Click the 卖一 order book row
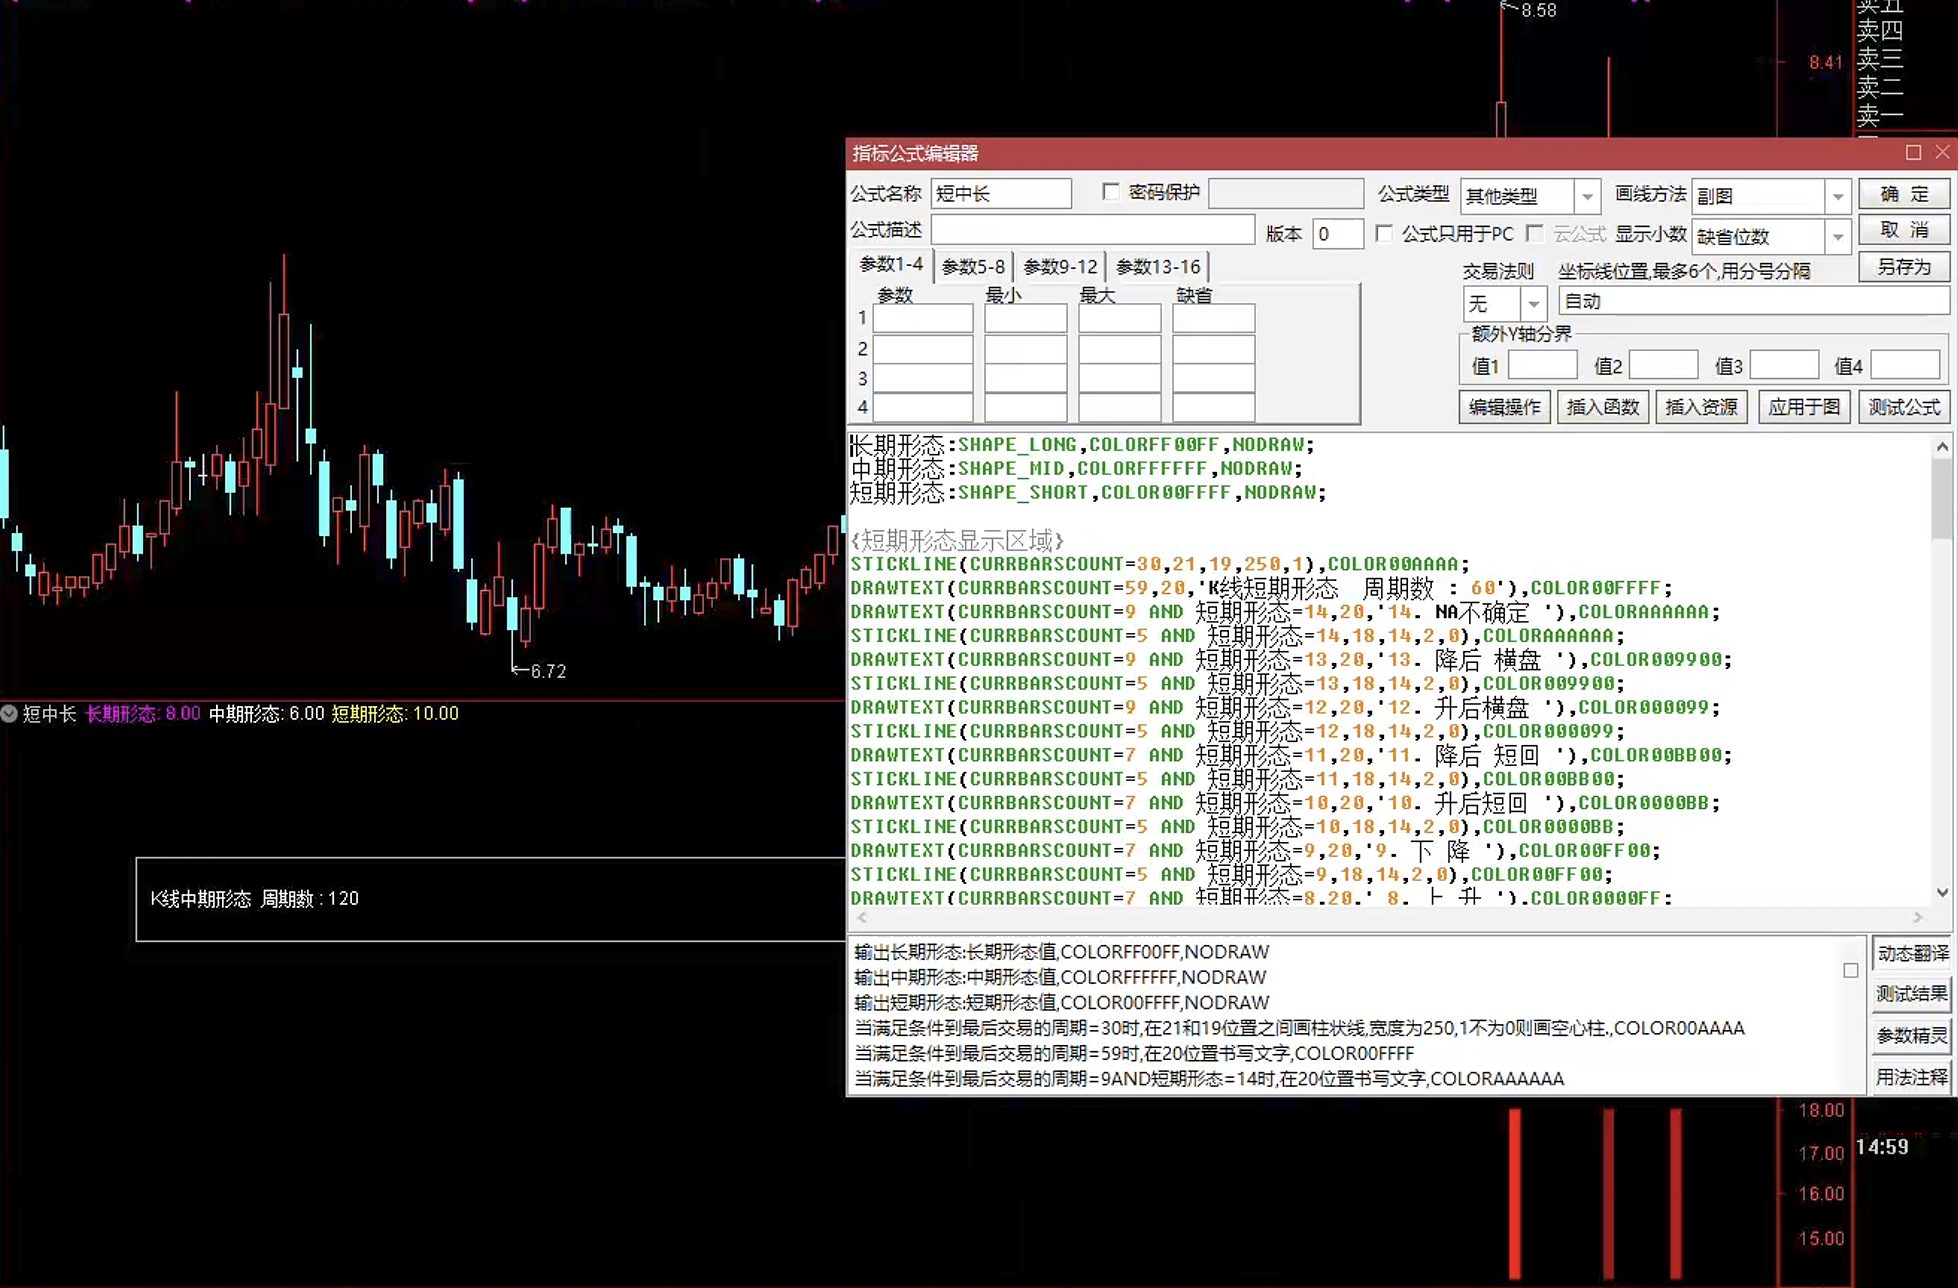Viewport: 1958px width, 1288px height. [x=1880, y=116]
